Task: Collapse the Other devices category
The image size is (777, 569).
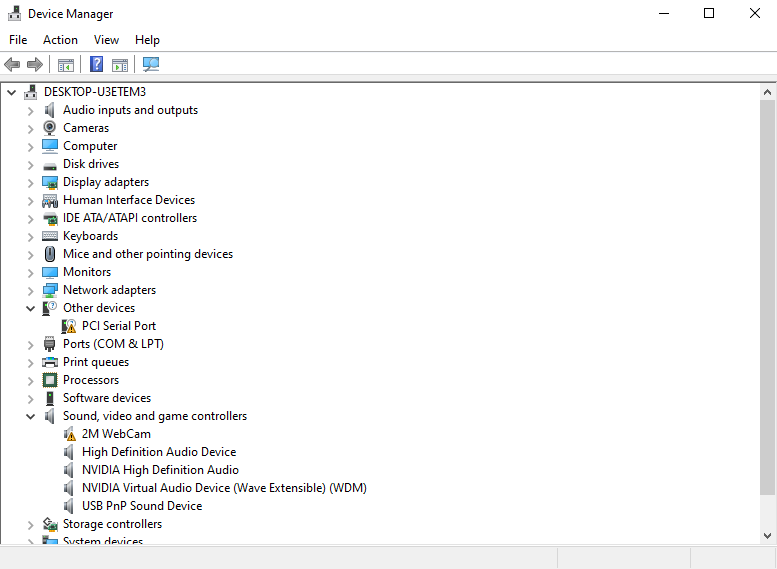Action: (30, 308)
